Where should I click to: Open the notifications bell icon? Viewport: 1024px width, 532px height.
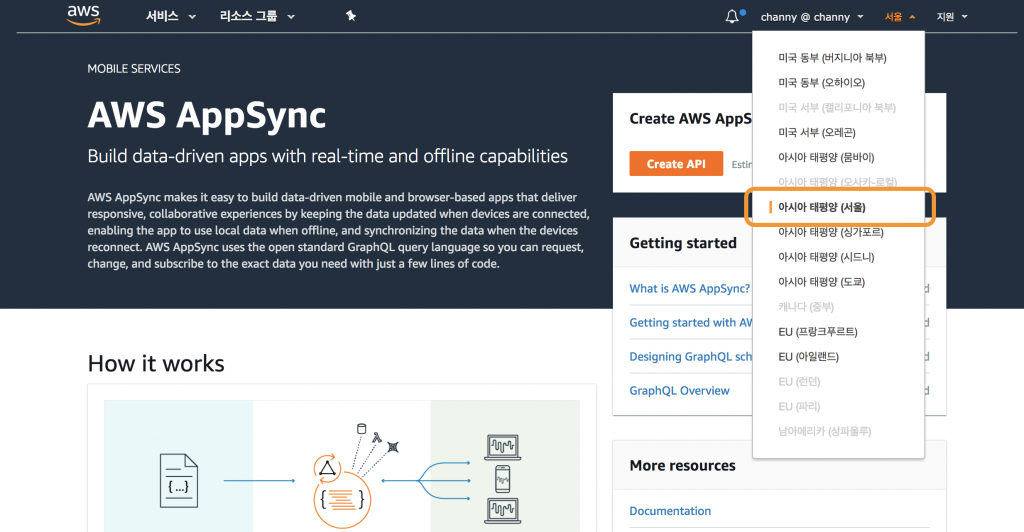[733, 16]
